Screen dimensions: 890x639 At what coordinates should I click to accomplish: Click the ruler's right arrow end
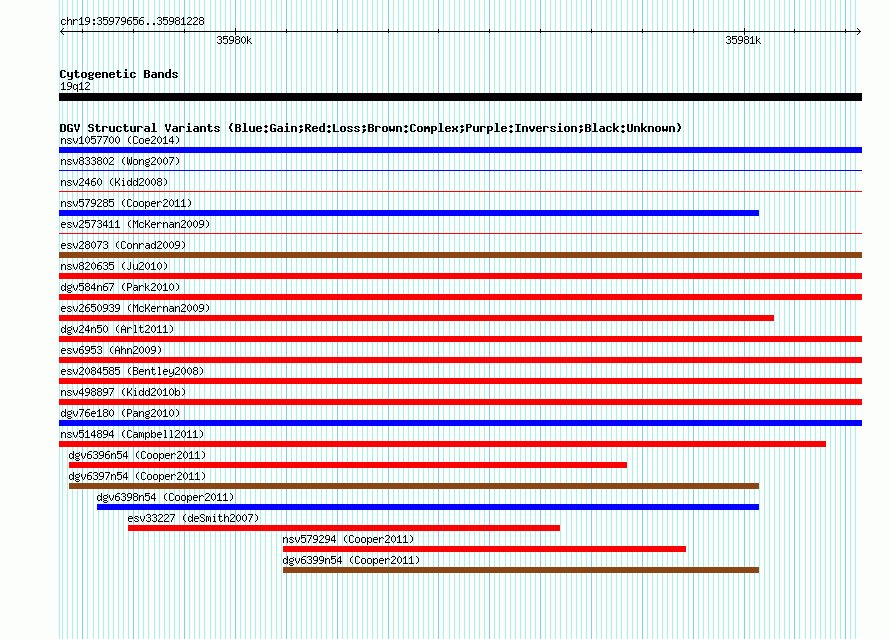point(858,31)
